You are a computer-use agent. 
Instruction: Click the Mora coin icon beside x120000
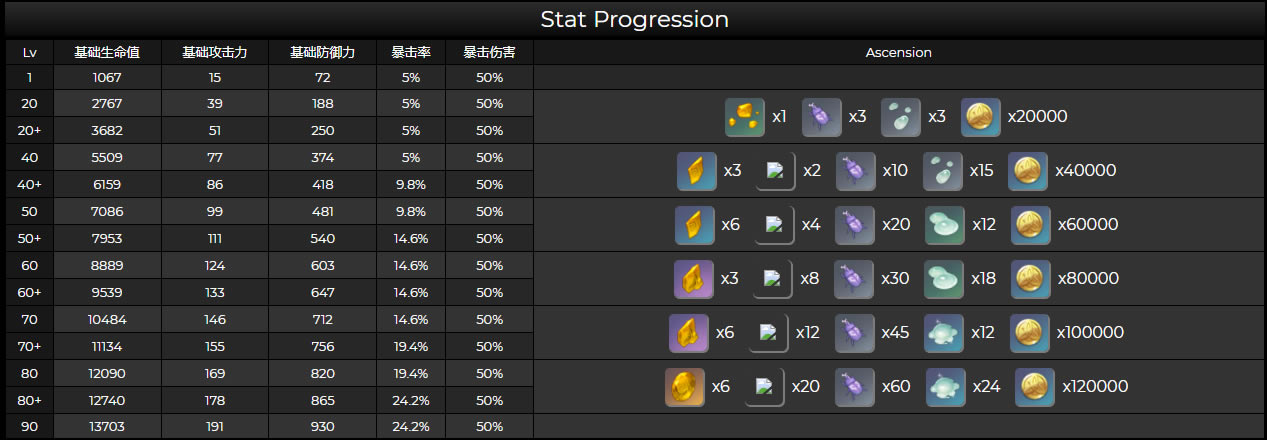point(1035,387)
